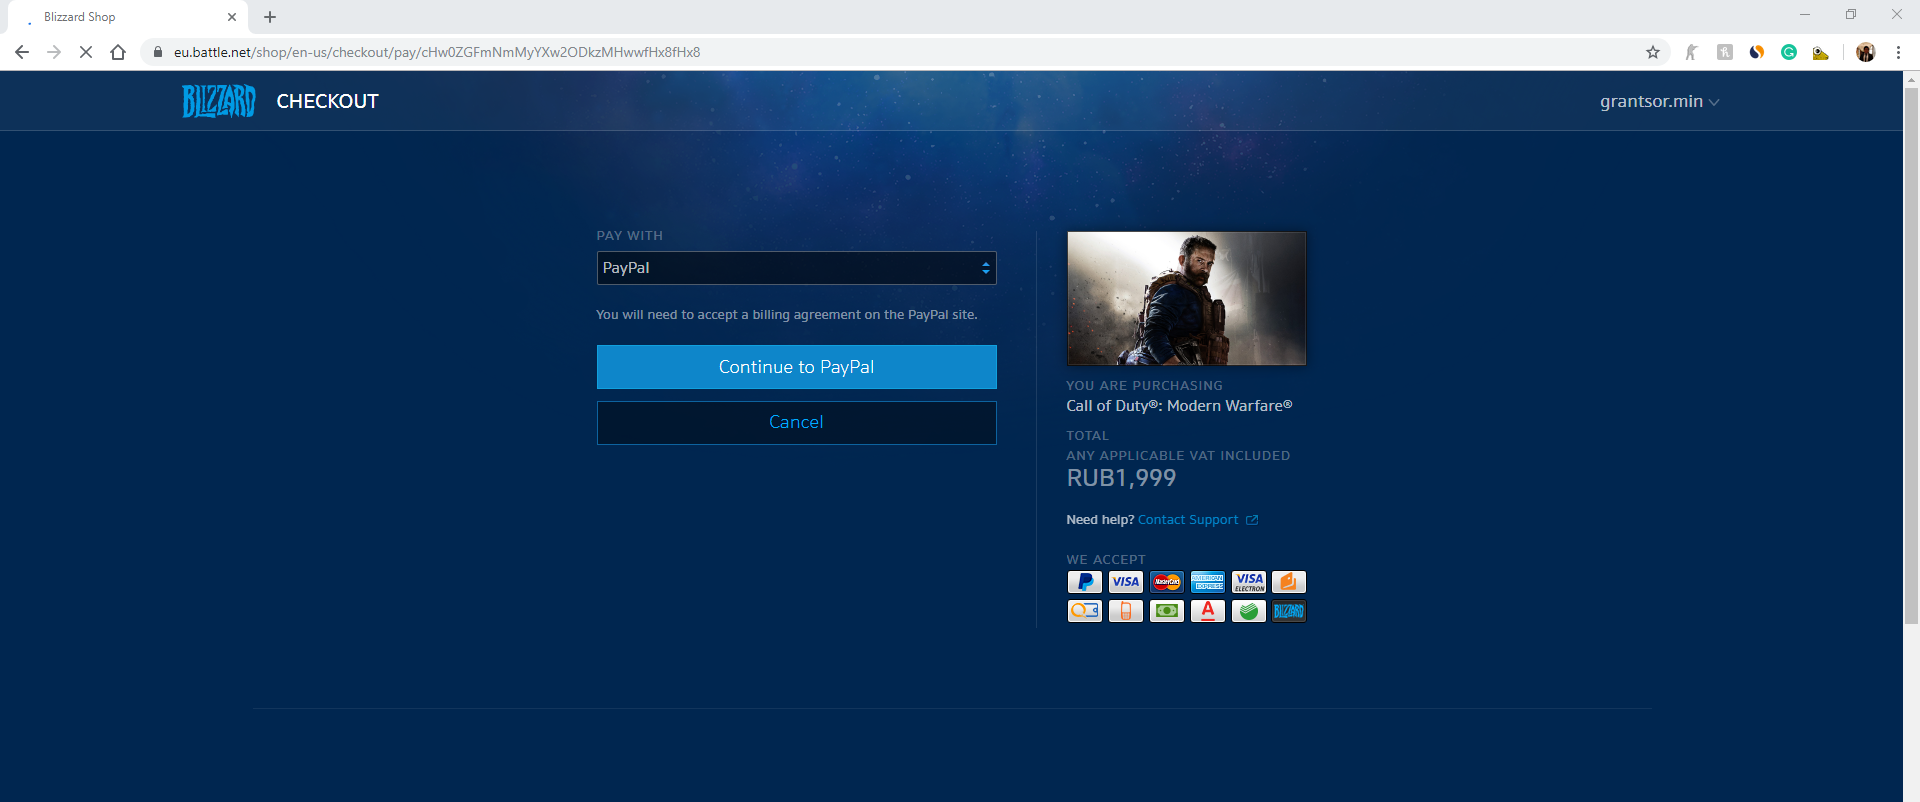Click the Blizzard Balance payment icon
1920x802 pixels.
[x=1289, y=611]
